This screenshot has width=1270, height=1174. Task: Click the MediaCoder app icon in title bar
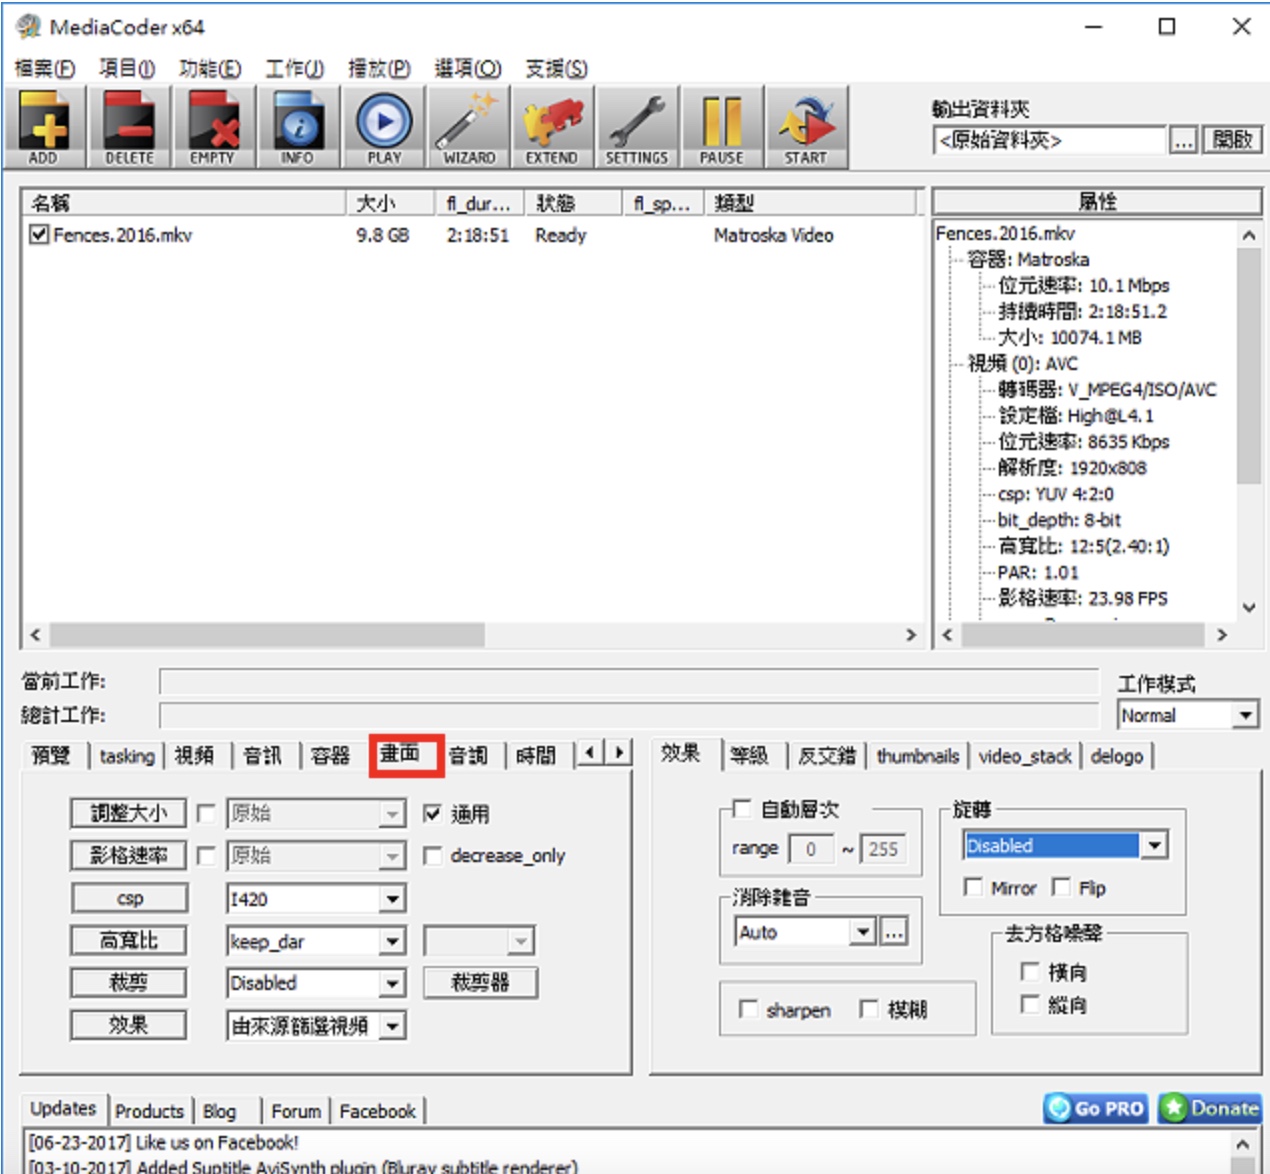coord(28,27)
